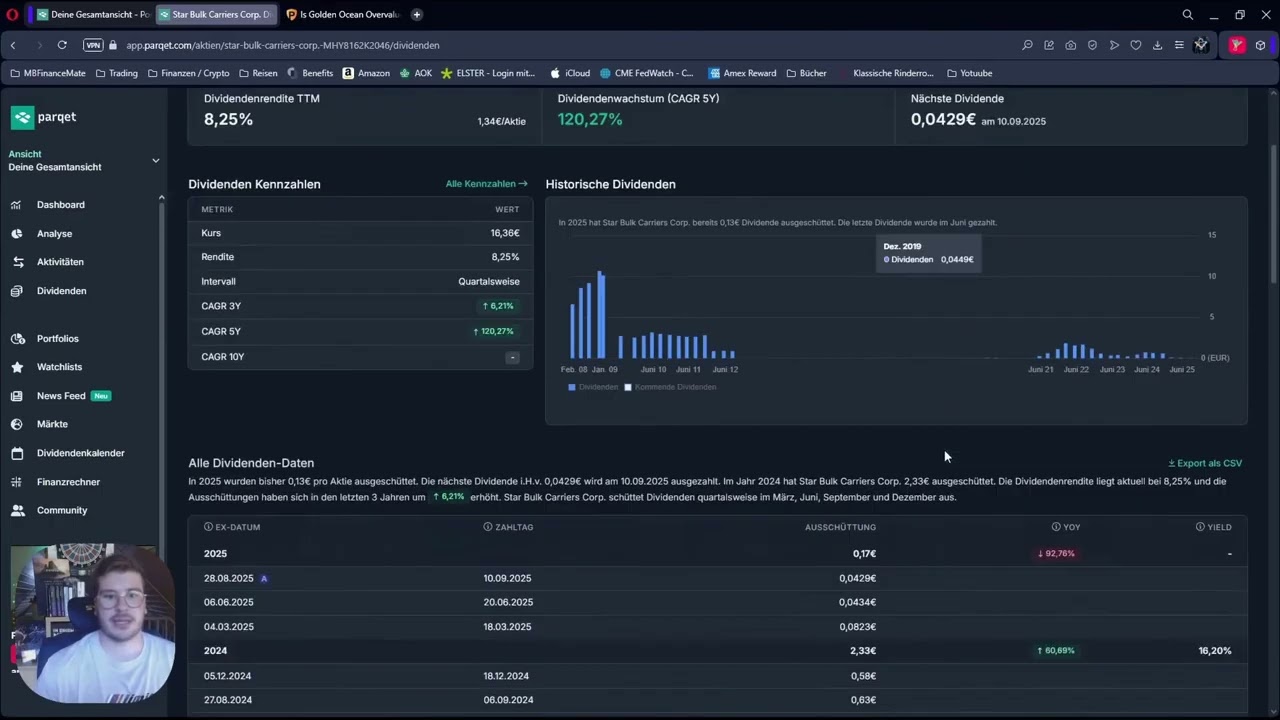1280x720 pixels.
Task: Switch to the Deine Gesamtansicht tab
Action: (92, 15)
